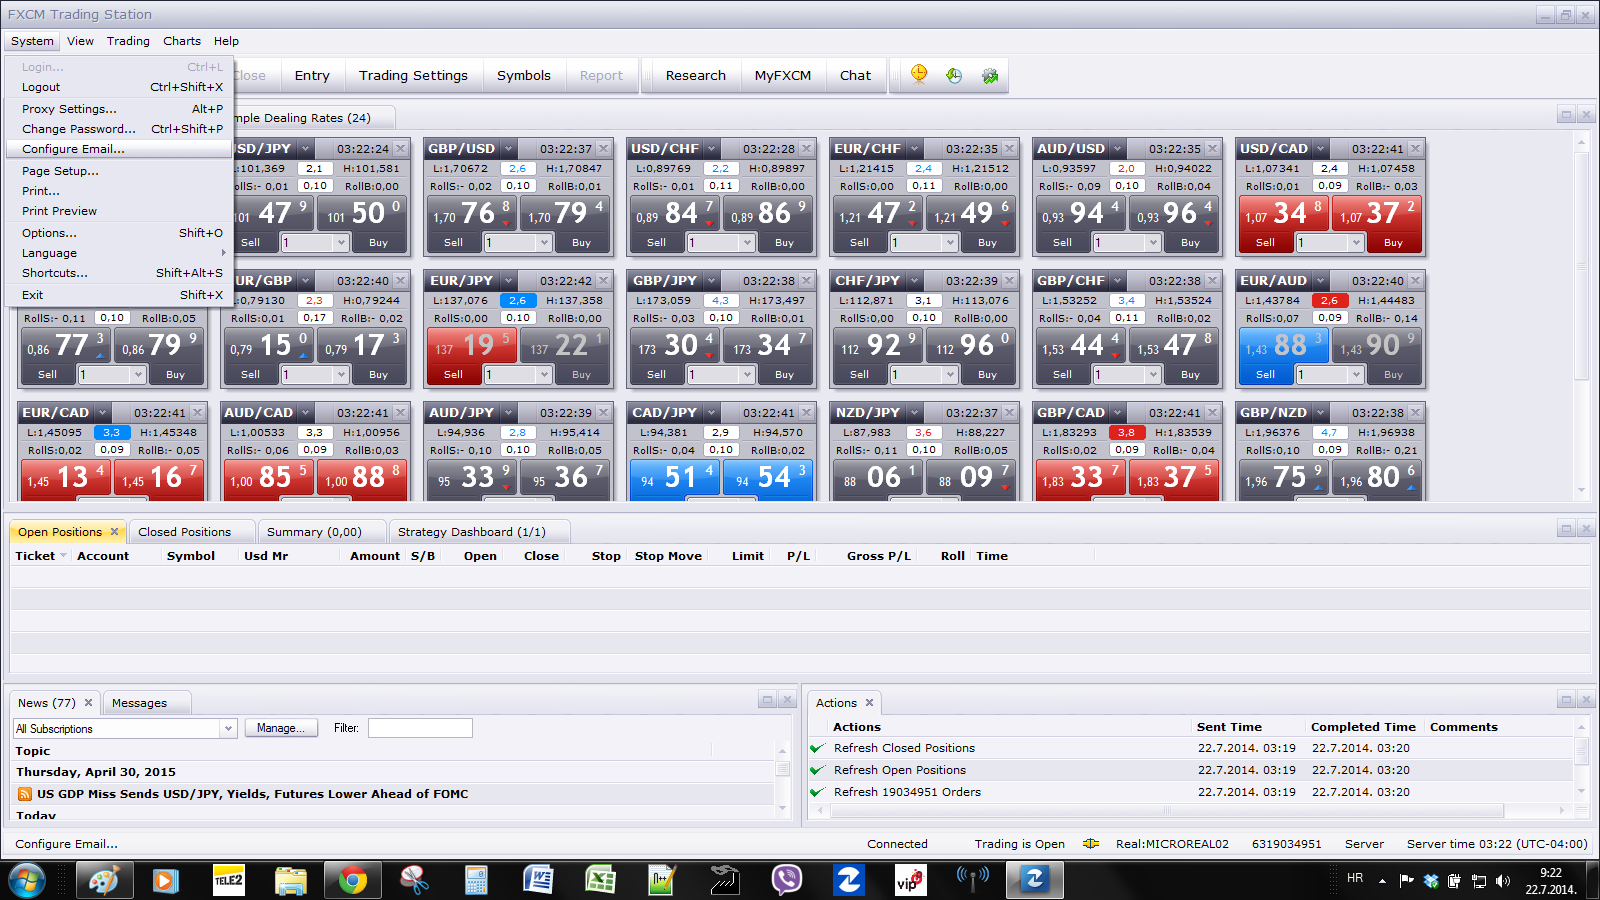Expand the GBP/USD amount dropdown
Image resolution: width=1600 pixels, height=900 pixels.
point(544,243)
